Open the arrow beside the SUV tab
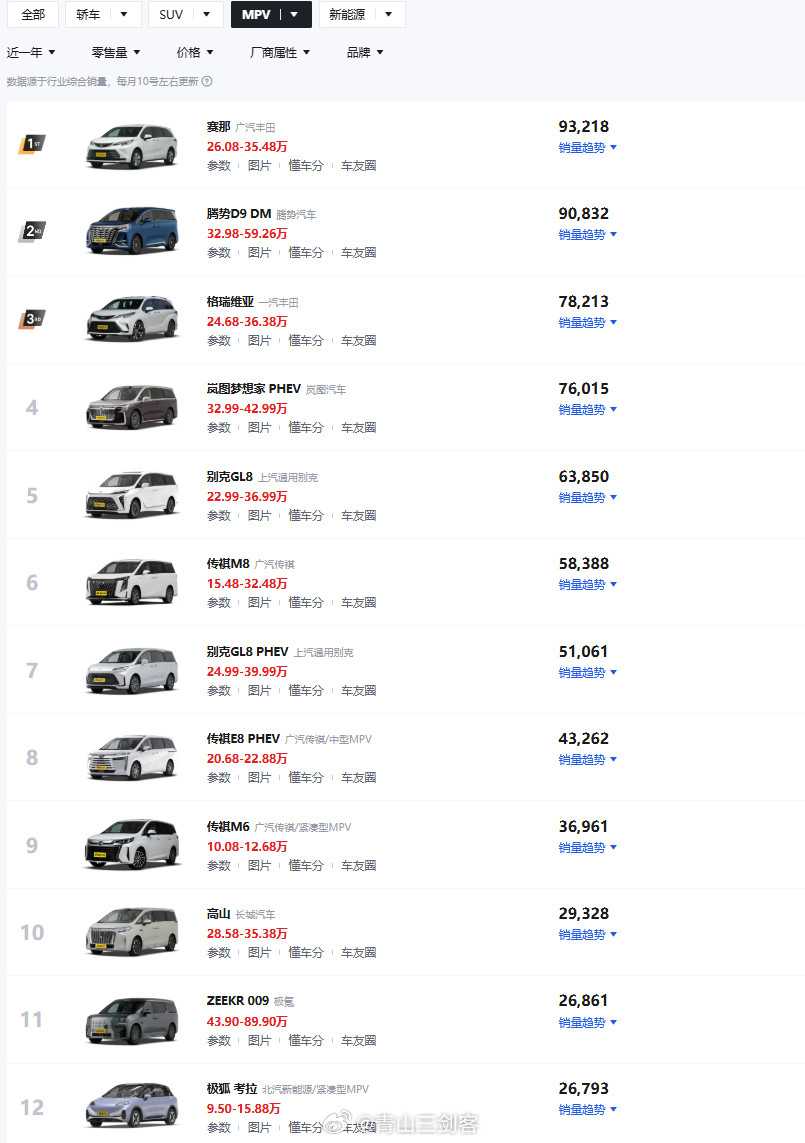 (x=206, y=14)
